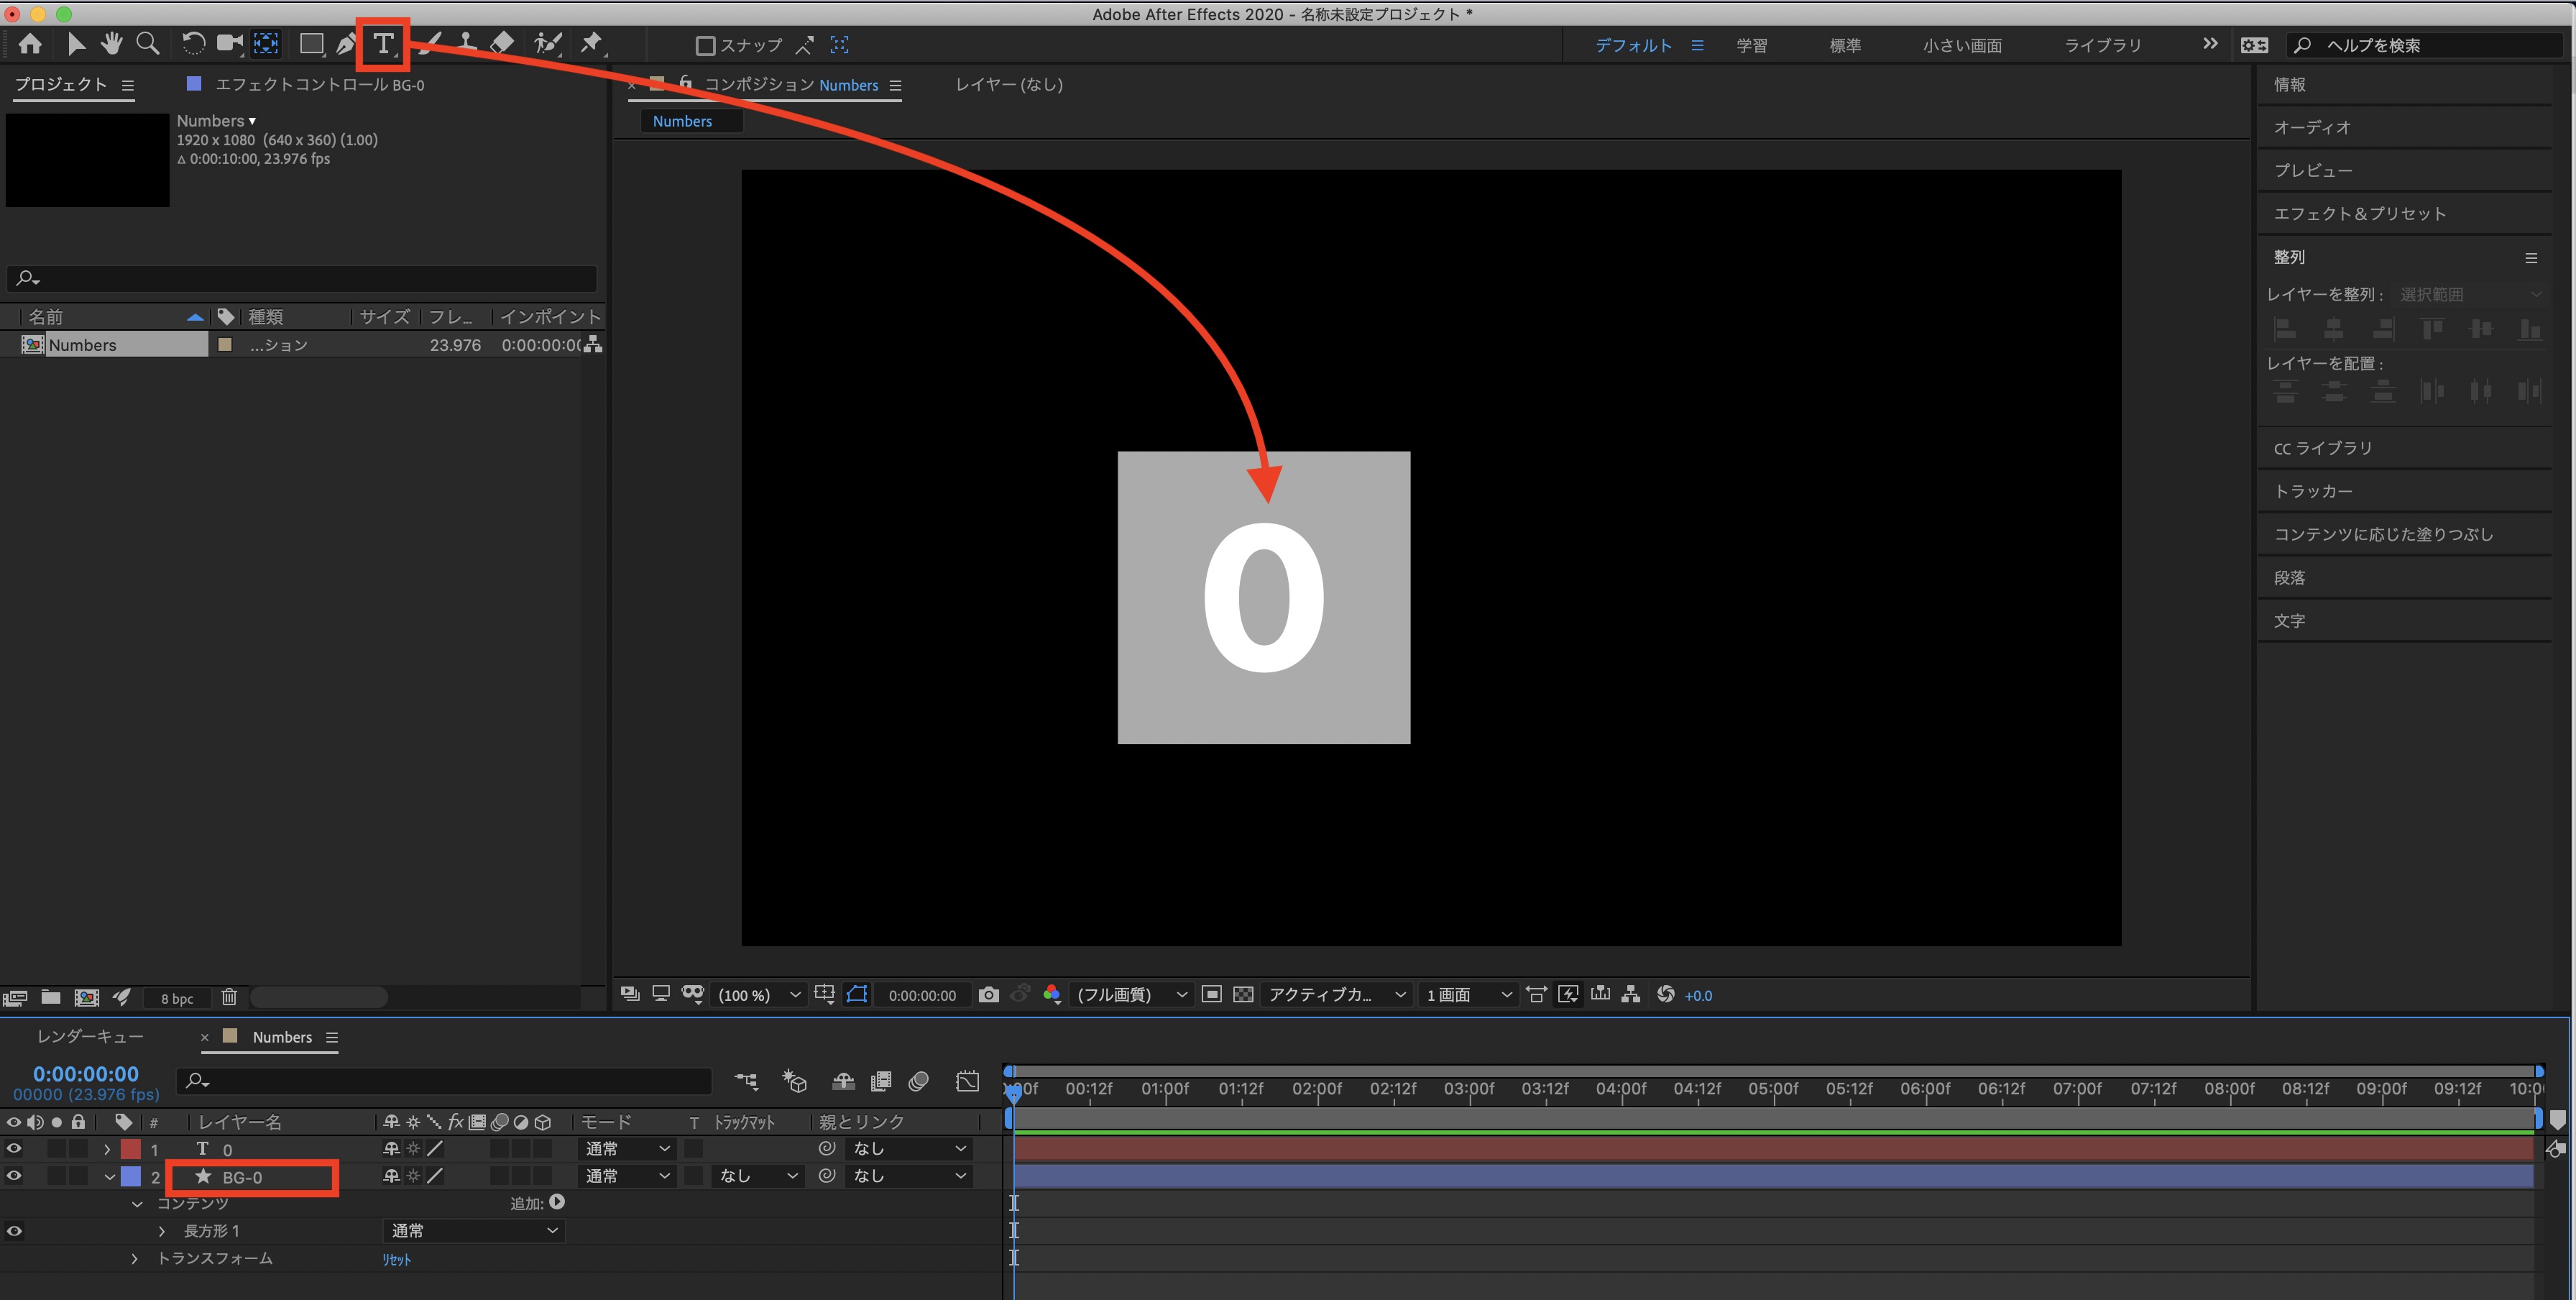This screenshot has height=1300, width=2576.
Task: Switch to the 学習 workspace
Action: (x=1751, y=45)
